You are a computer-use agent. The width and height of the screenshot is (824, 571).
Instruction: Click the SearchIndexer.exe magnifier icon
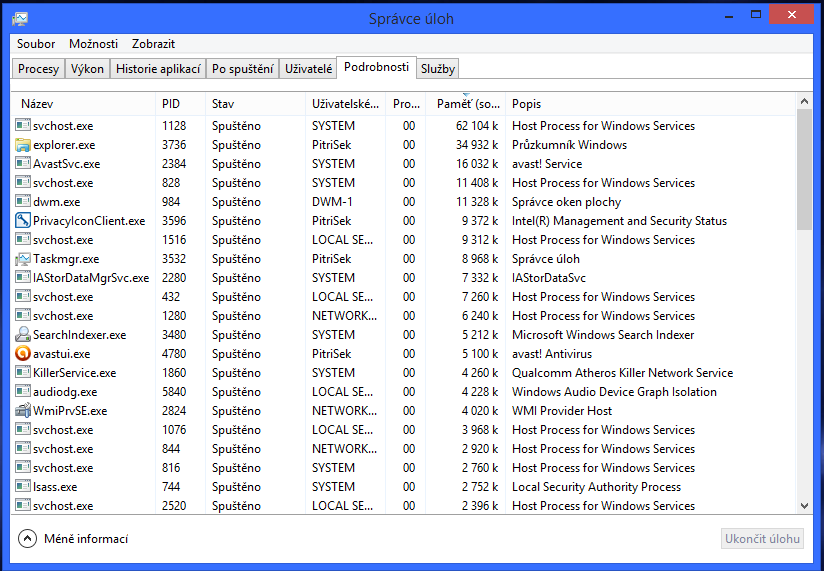[23, 335]
